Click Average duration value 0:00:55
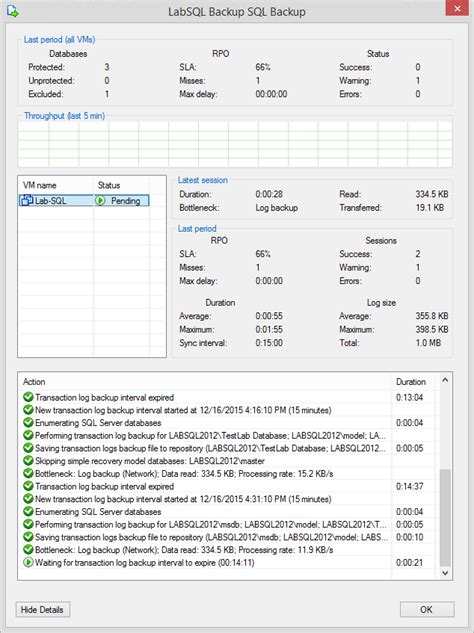This screenshot has width=474, height=633. click(x=269, y=316)
